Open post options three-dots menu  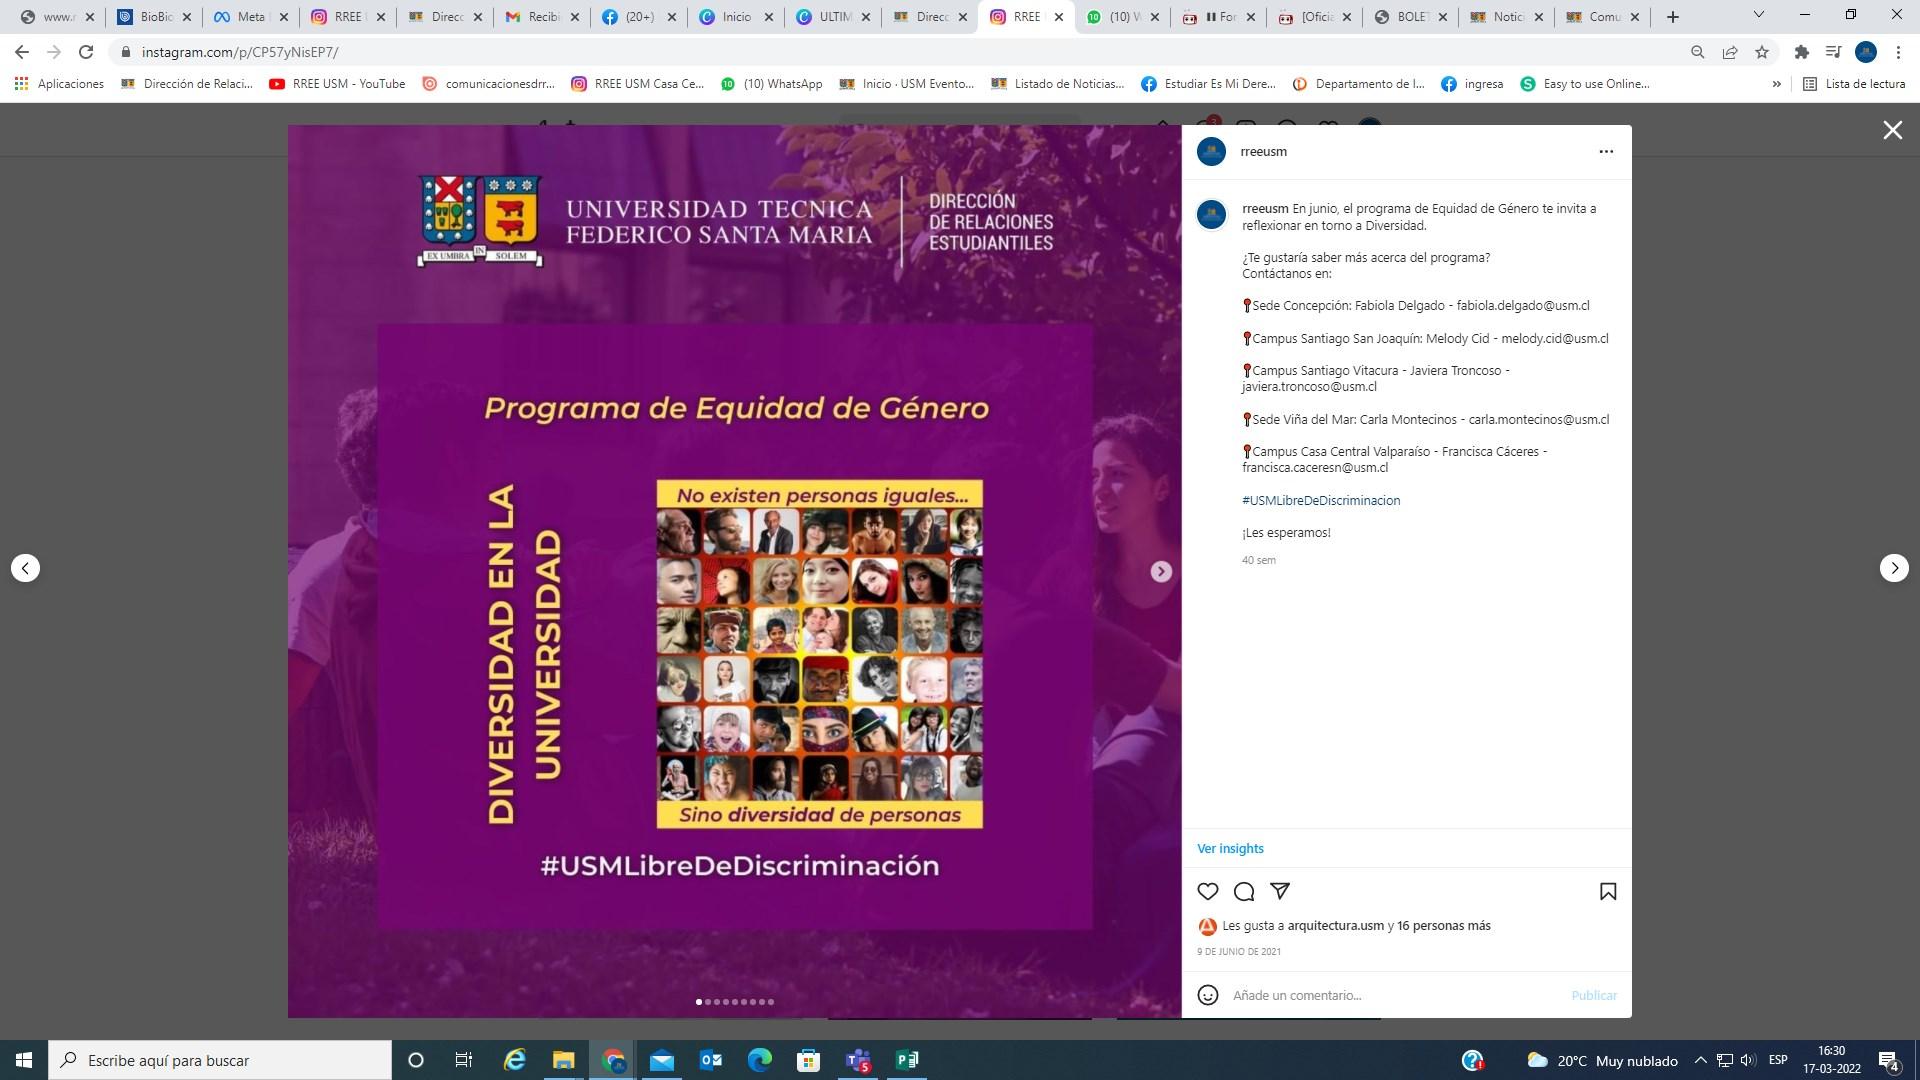[x=1606, y=152]
